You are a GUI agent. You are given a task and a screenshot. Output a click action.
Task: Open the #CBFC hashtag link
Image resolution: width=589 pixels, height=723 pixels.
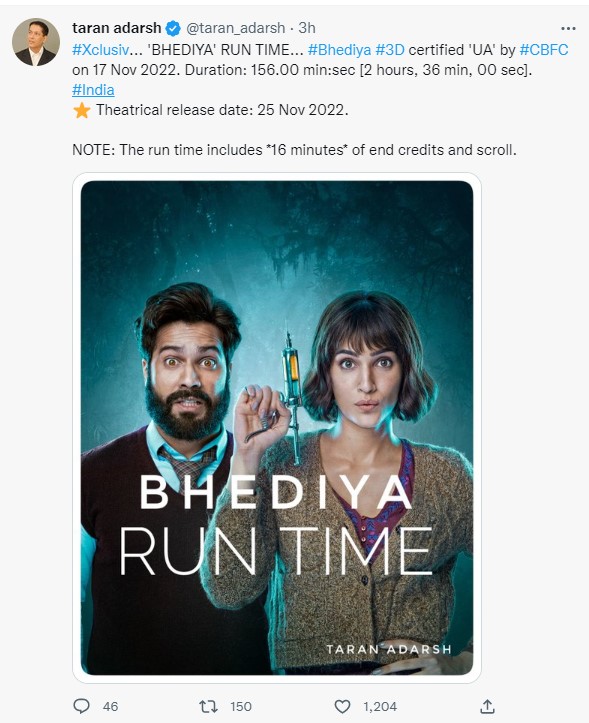[544, 50]
